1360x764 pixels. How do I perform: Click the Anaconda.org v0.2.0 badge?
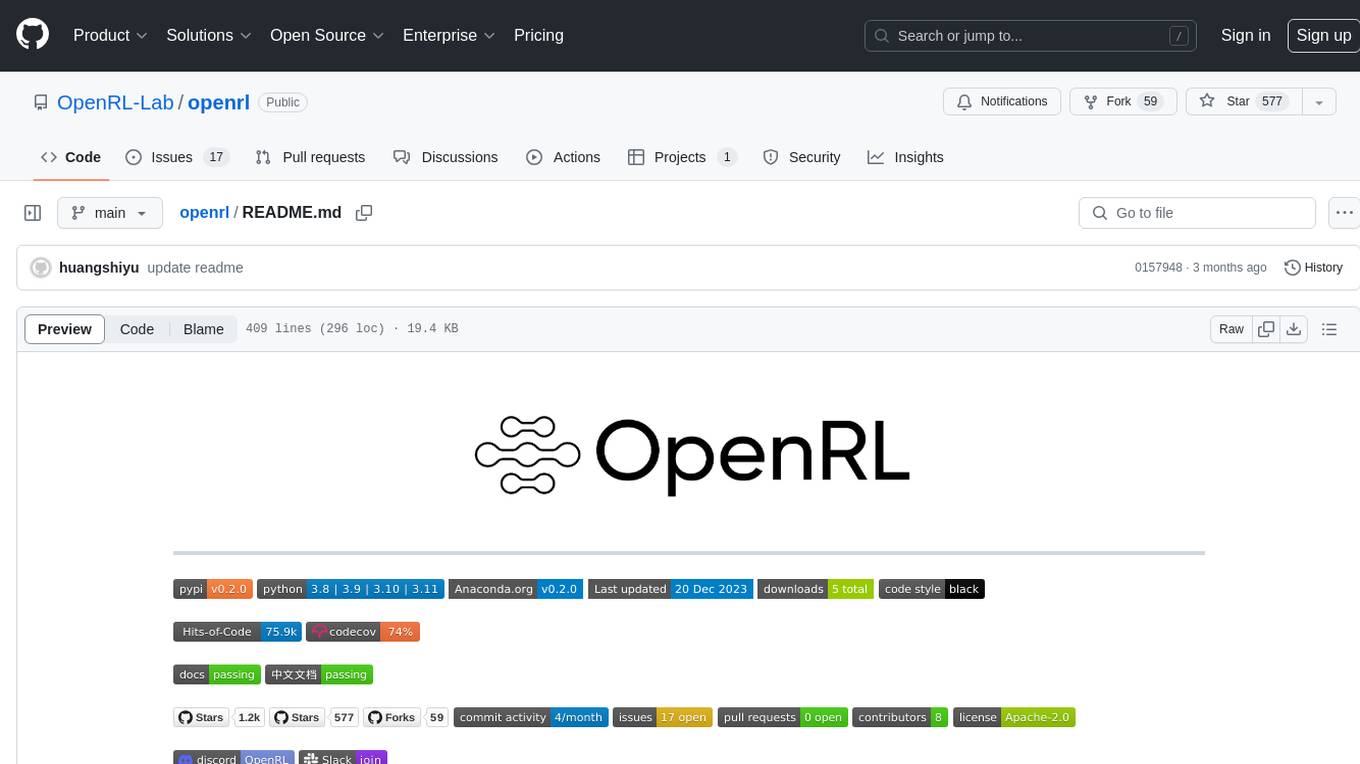click(x=516, y=589)
